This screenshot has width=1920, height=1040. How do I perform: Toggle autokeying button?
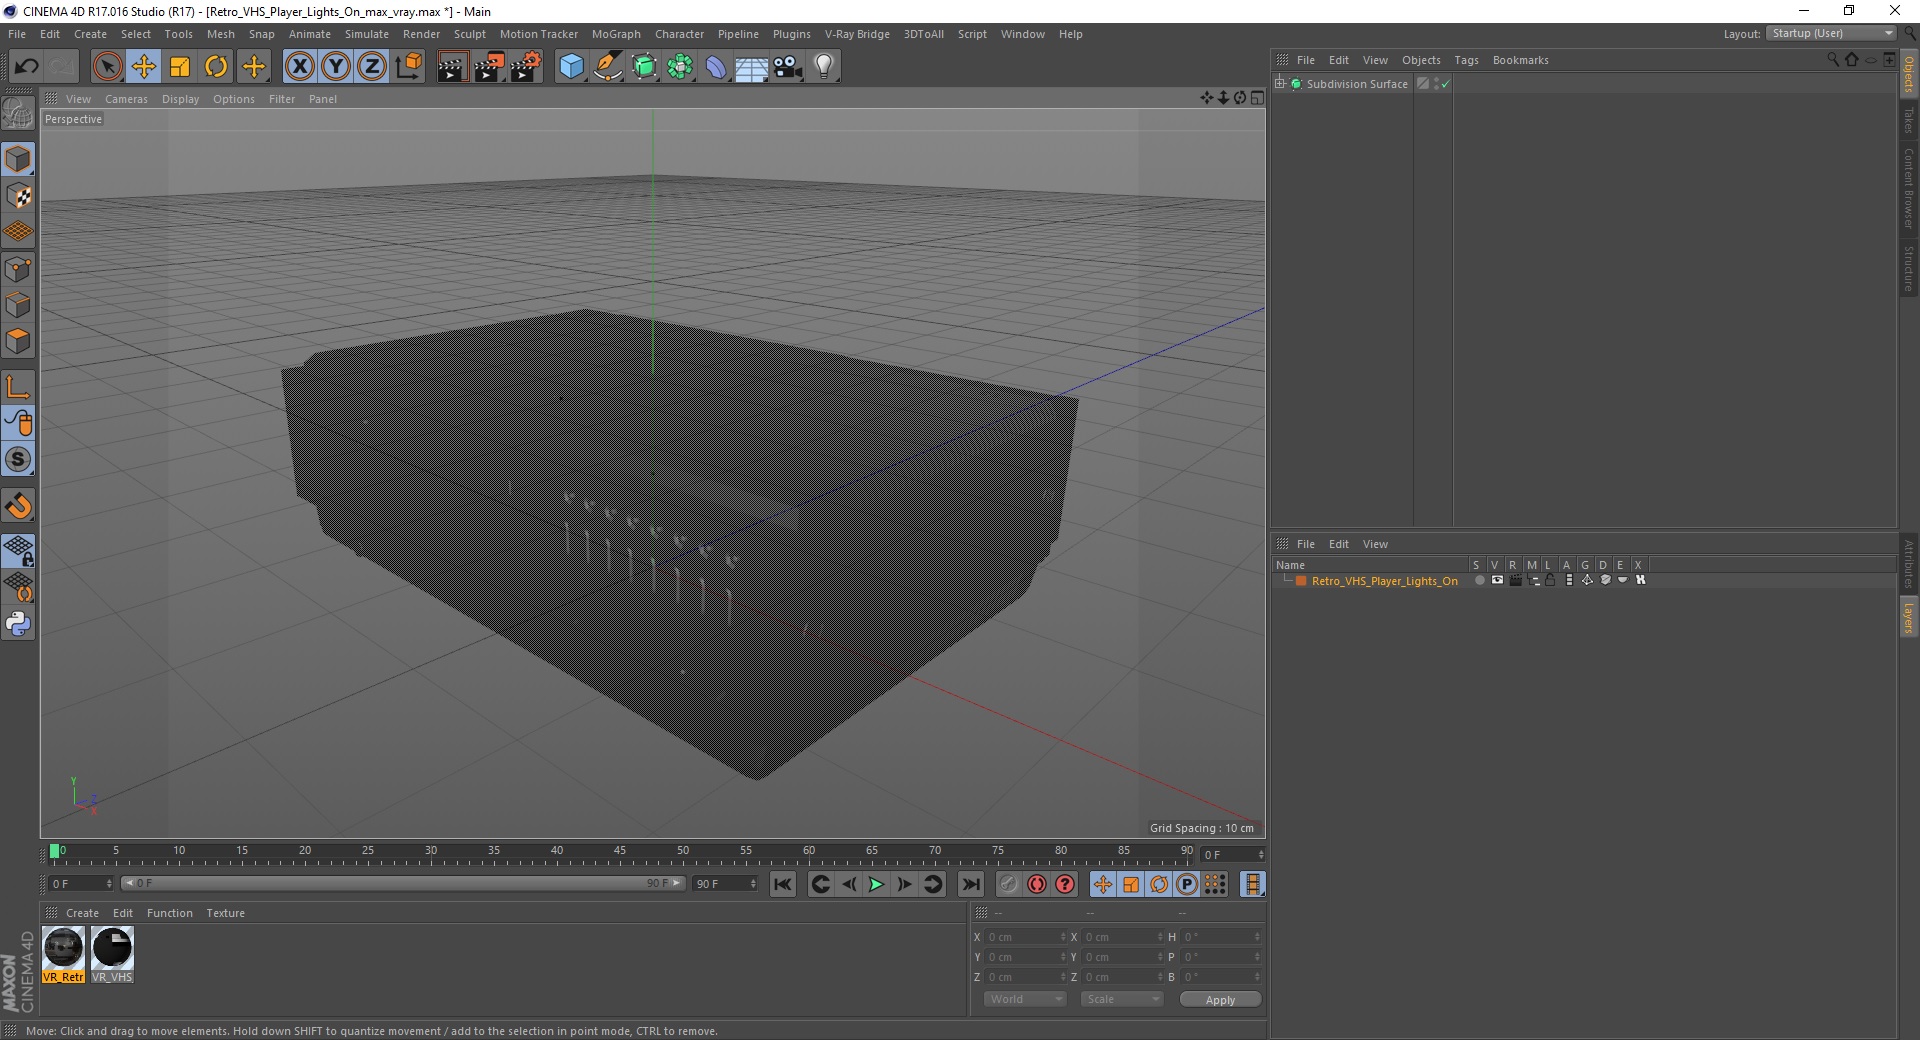[x=1037, y=884]
